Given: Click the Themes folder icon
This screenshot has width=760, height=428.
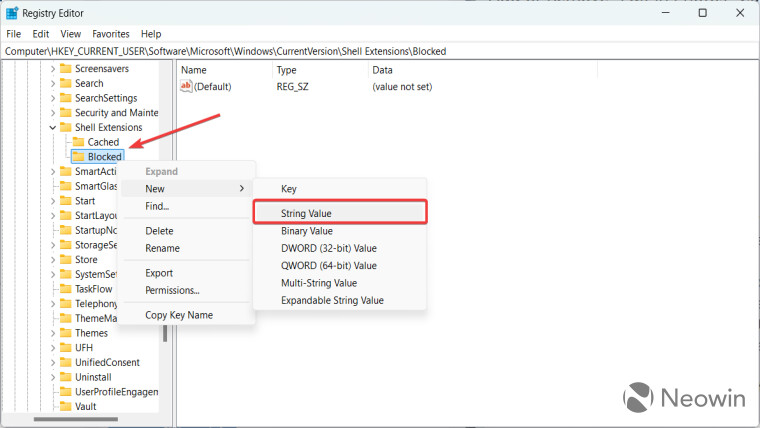Looking at the screenshot, I should point(65,333).
